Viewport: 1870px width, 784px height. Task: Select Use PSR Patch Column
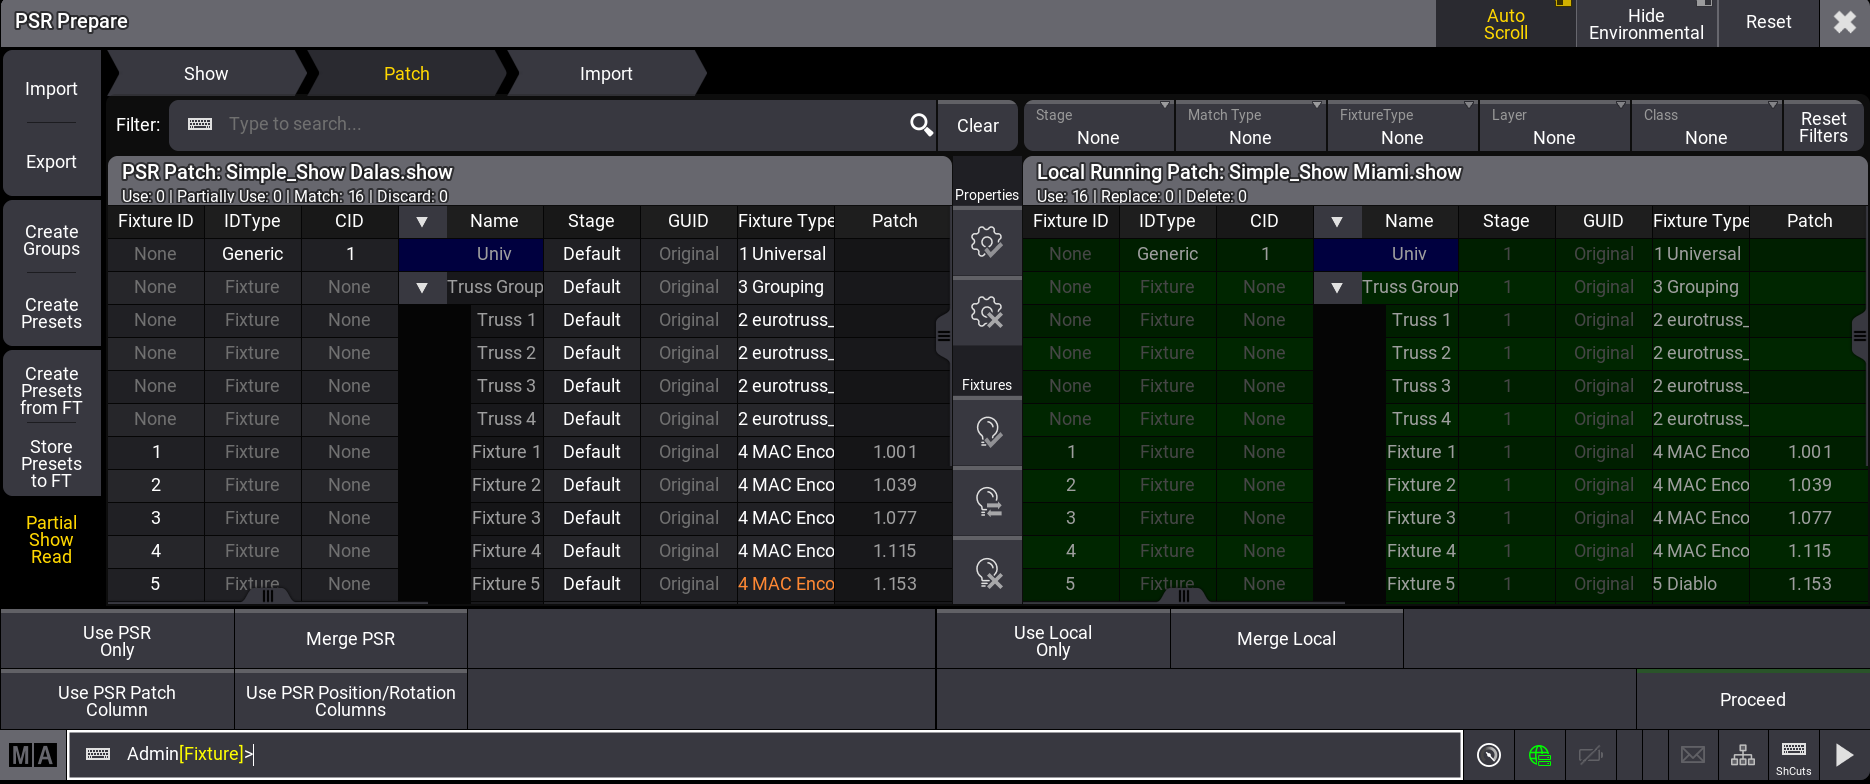pos(117,701)
